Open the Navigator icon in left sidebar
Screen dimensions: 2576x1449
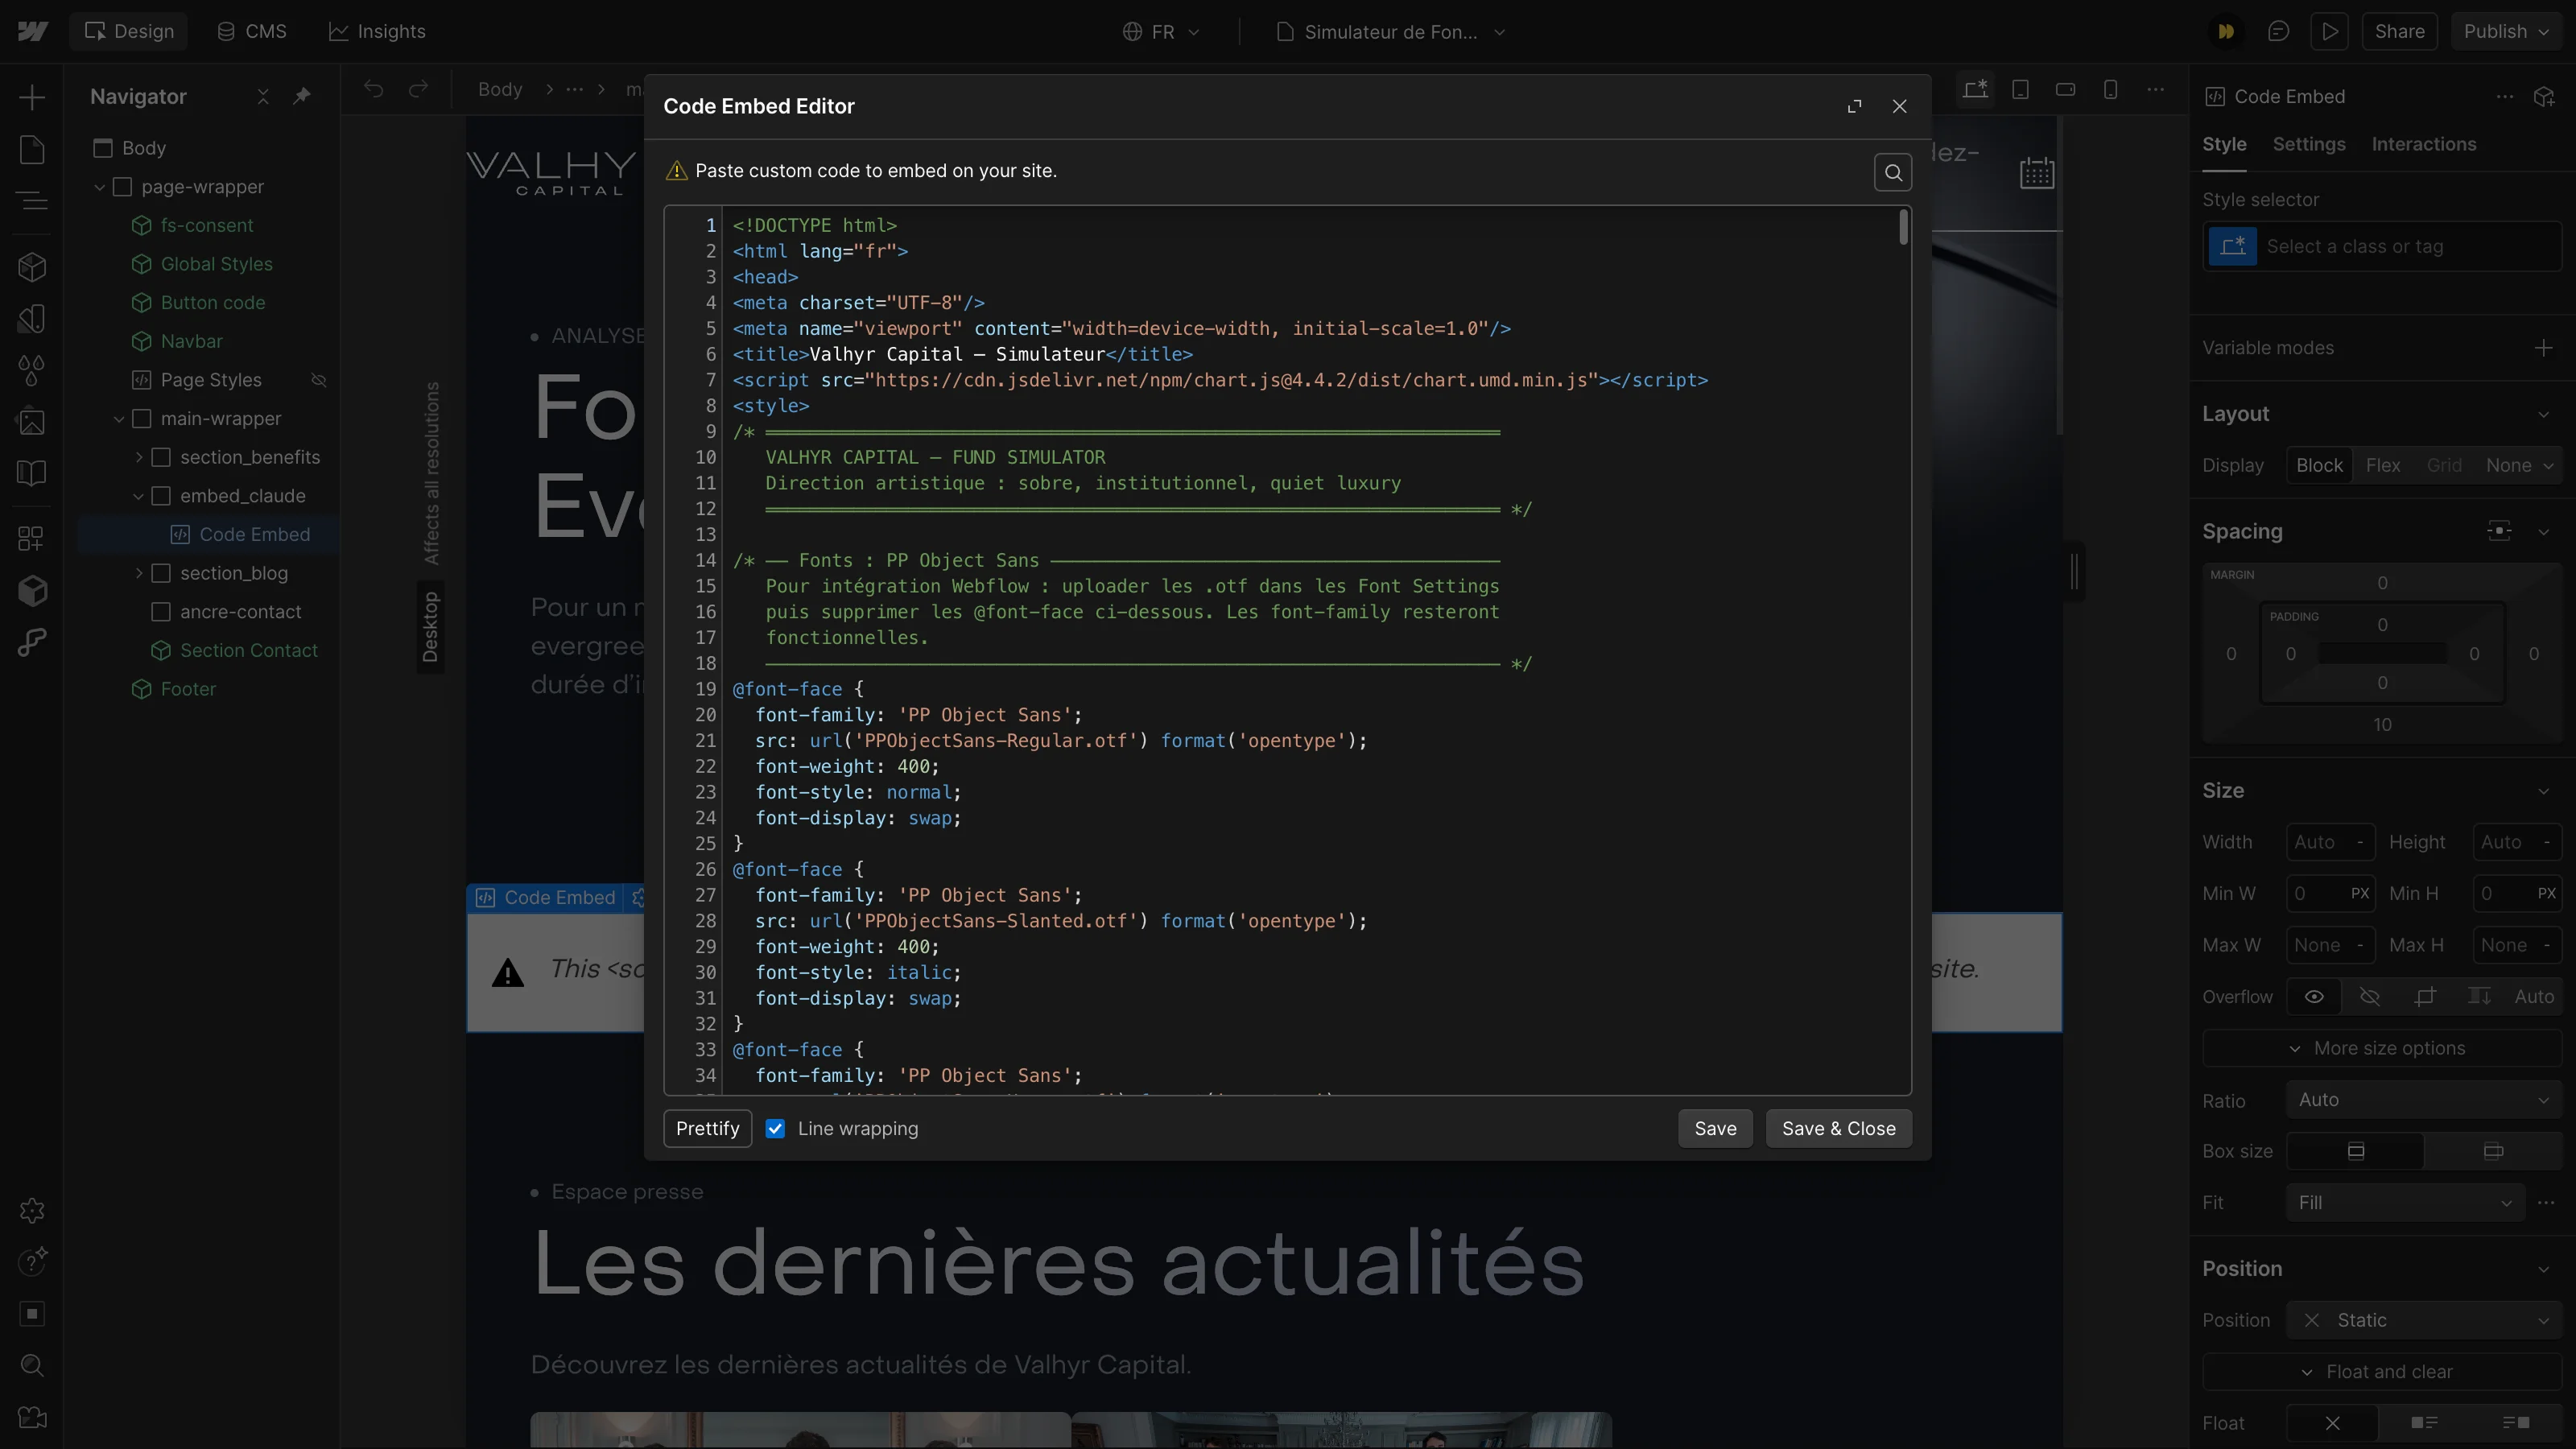pyautogui.click(x=32, y=201)
